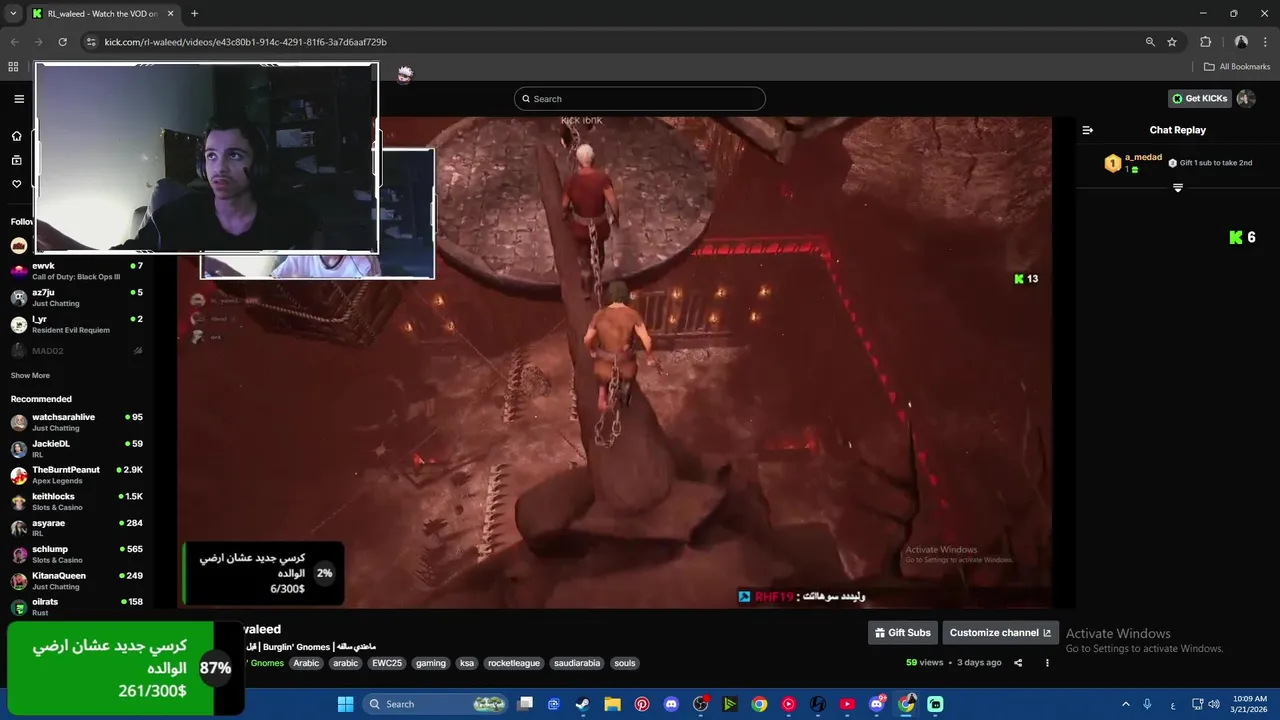Viewport: 1280px width, 720px height.
Task: Open l_yr channel in sidebar
Action: (78, 325)
